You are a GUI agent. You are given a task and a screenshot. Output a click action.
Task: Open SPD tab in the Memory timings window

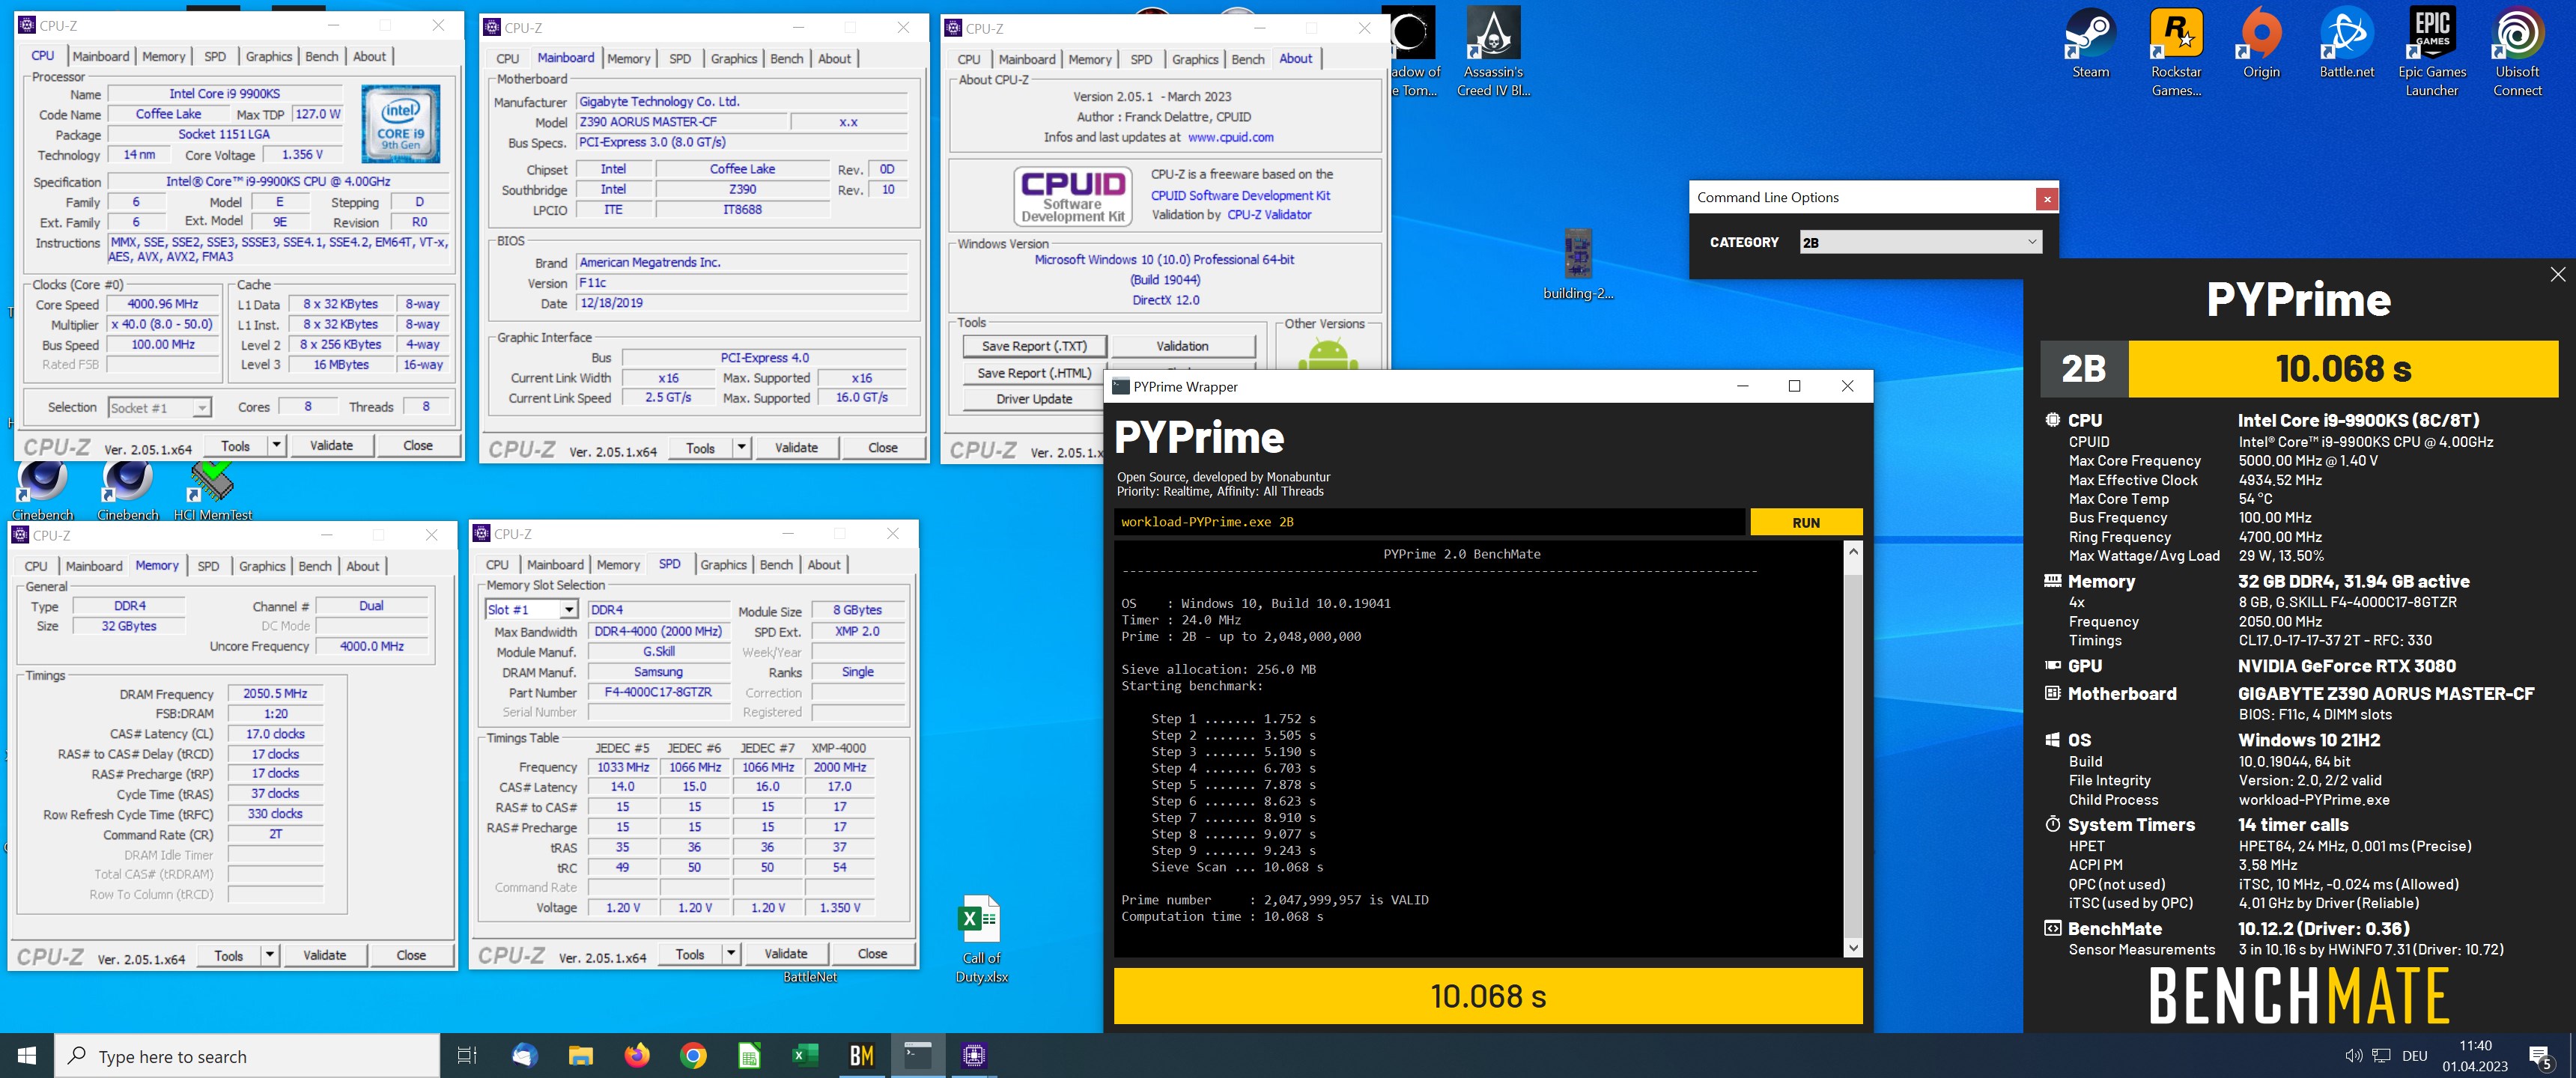point(208,566)
